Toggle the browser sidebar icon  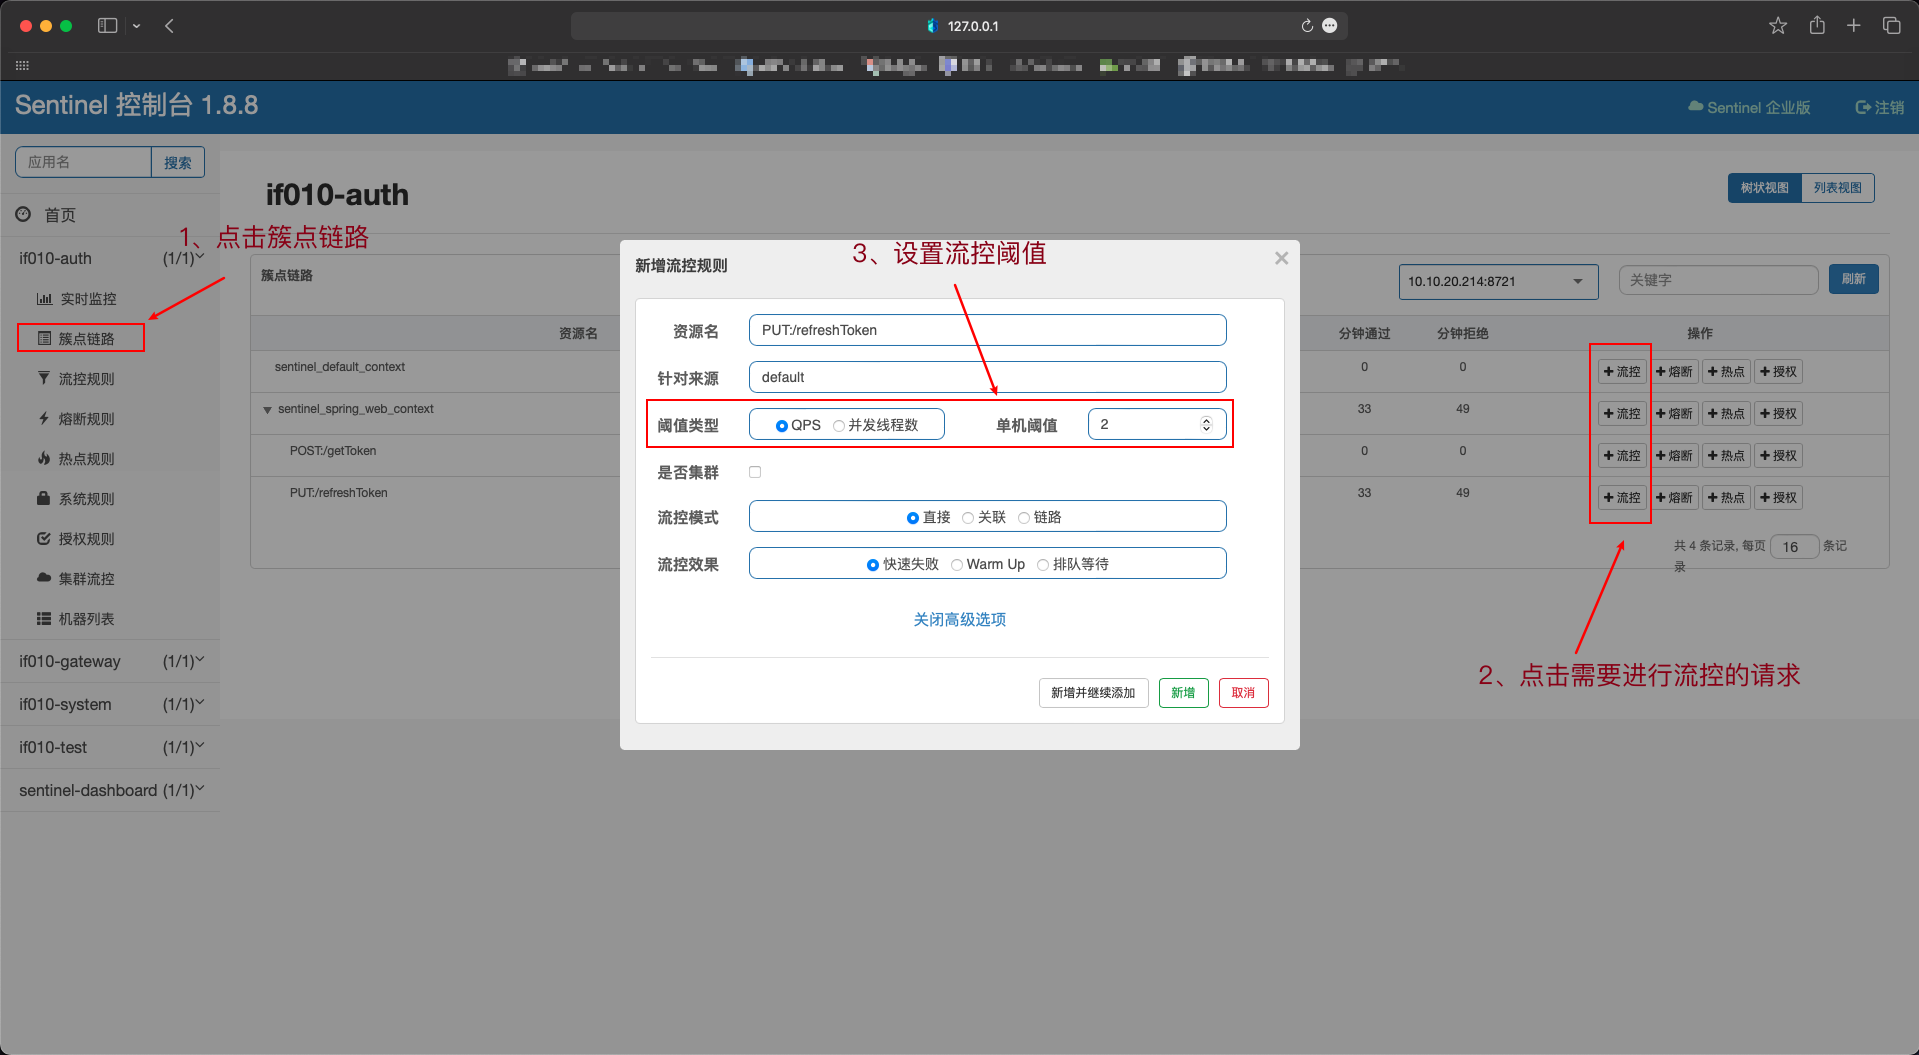[x=107, y=26]
